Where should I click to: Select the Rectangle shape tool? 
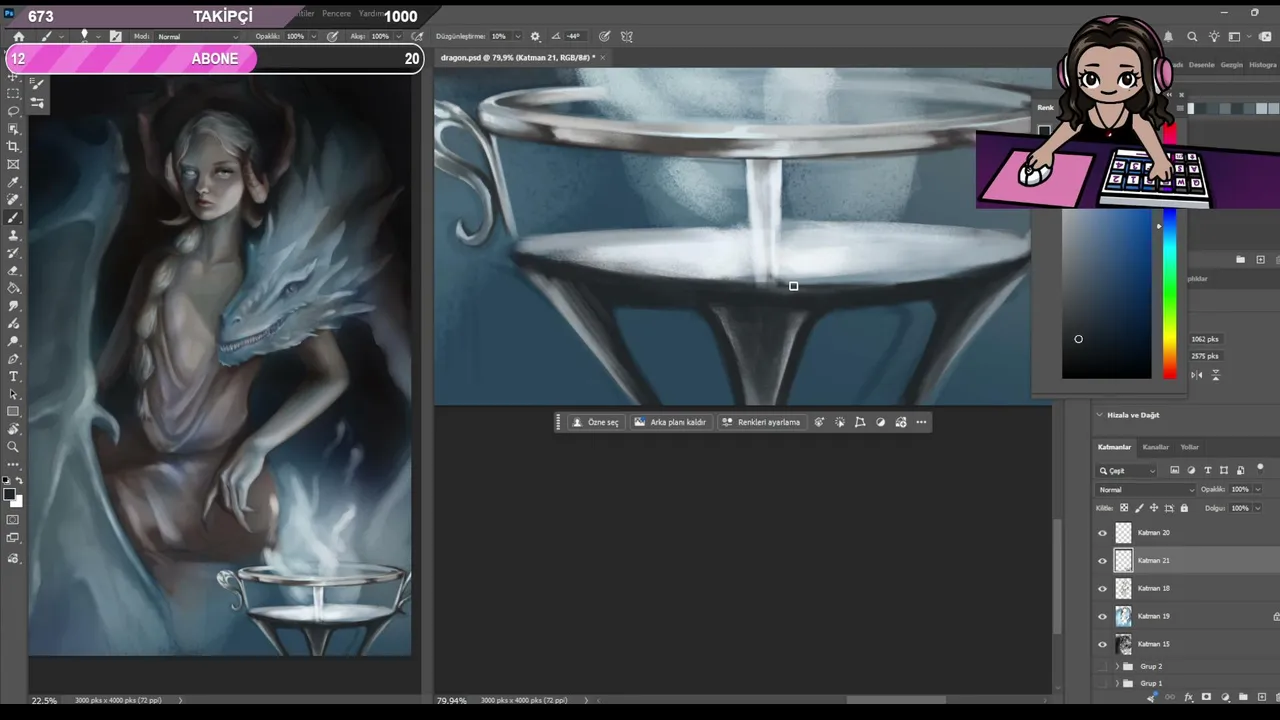13,412
